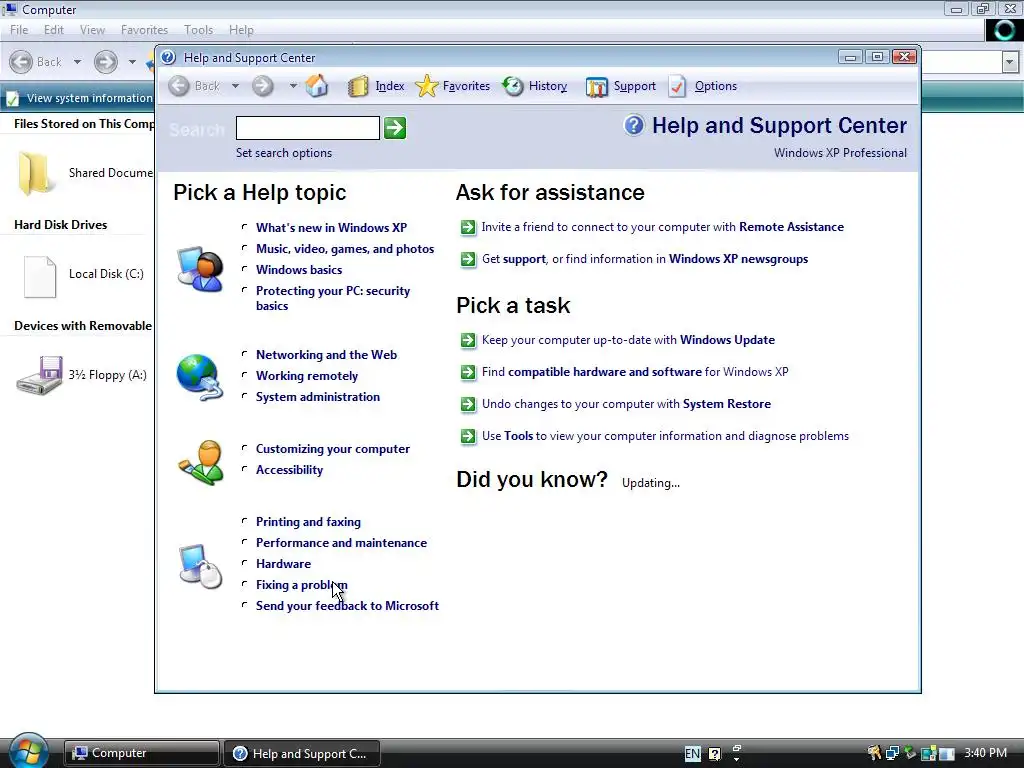
Task: Open Networking and the Web topic
Action: tap(326, 355)
